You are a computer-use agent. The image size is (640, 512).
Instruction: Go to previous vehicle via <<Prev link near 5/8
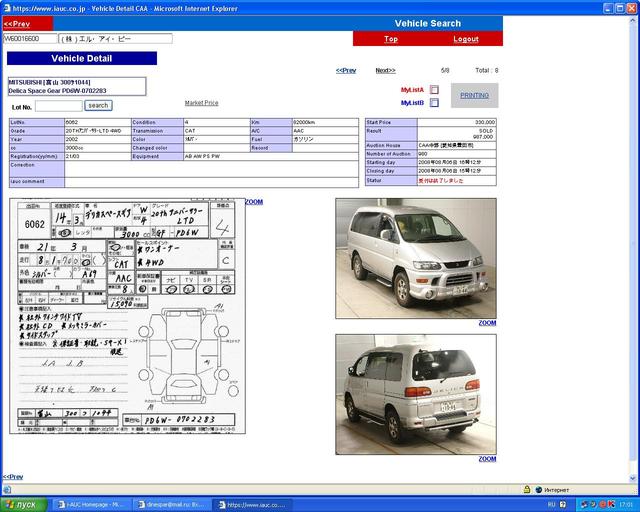click(x=346, y=70)
